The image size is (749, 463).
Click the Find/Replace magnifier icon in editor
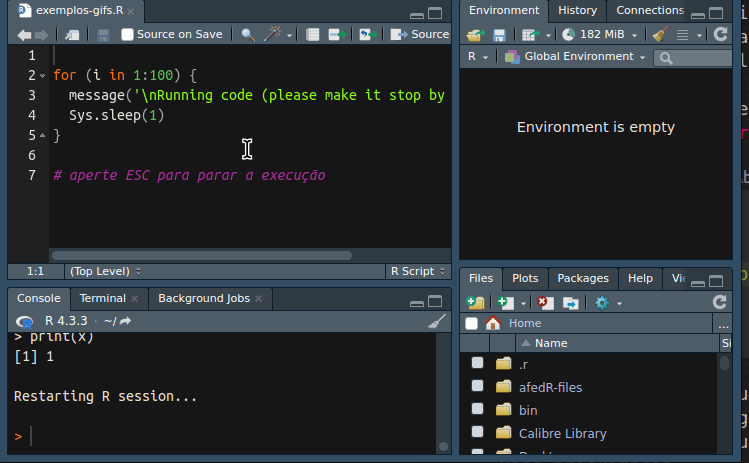[248, 34]
